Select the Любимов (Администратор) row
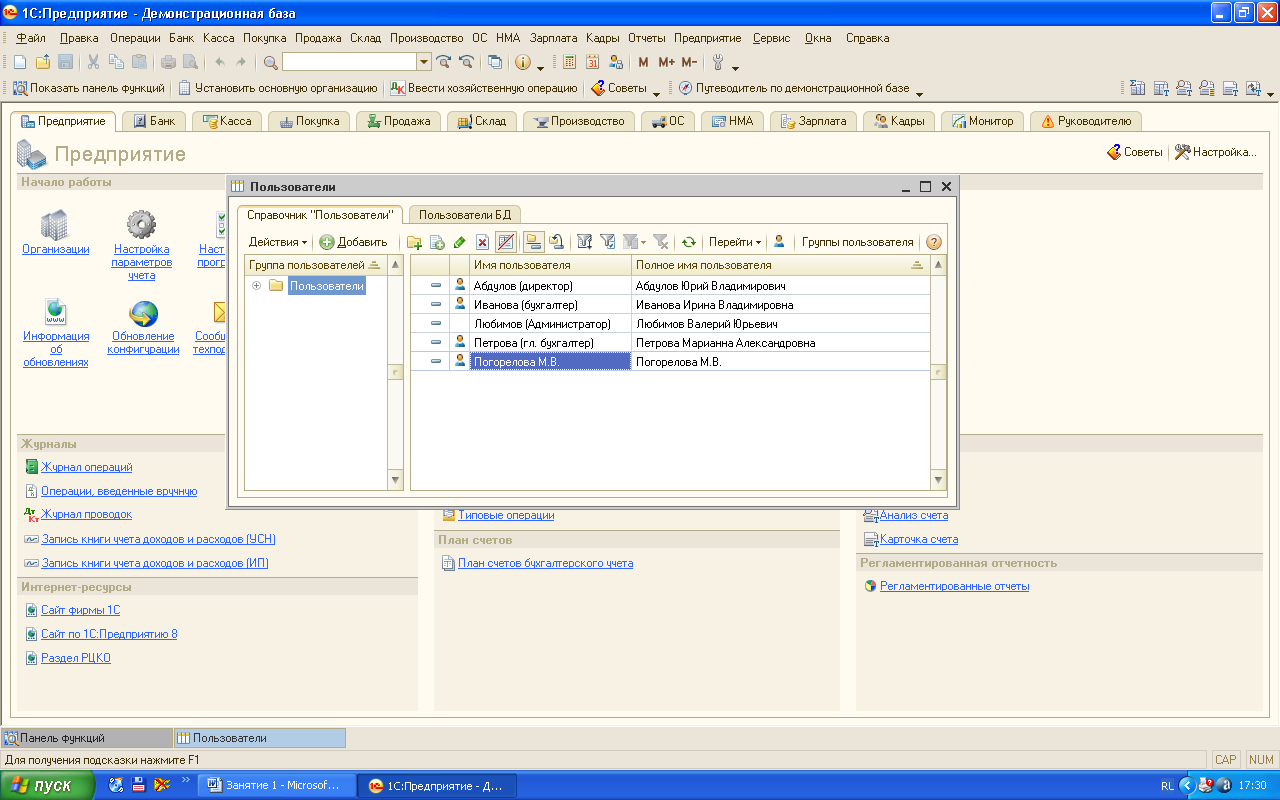1280x800 pixels. point(670,324)
